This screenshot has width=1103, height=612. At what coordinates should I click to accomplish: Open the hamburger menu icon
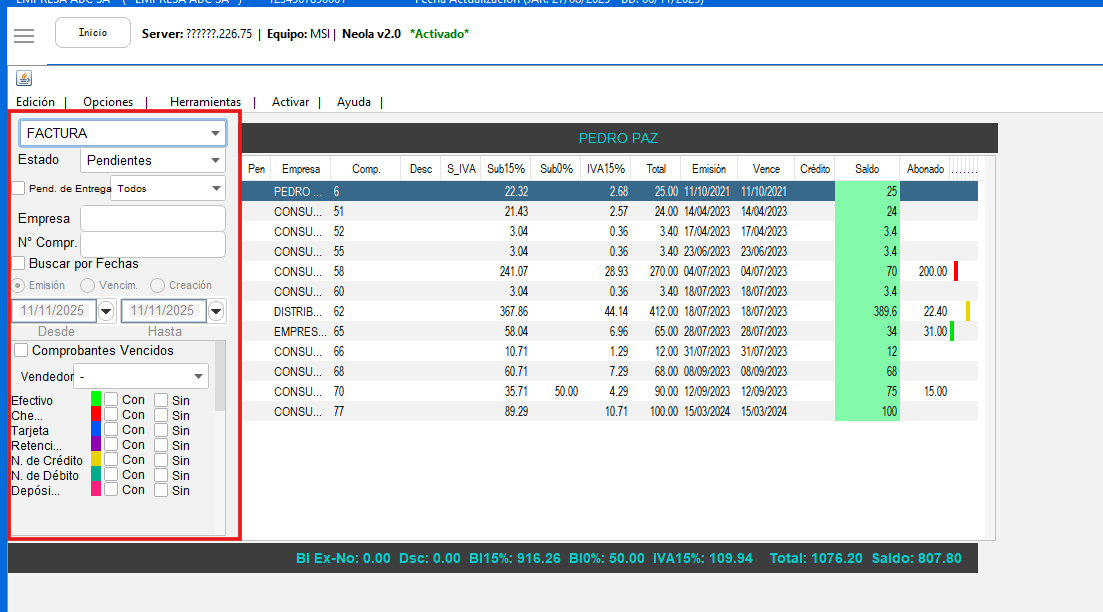point(24,35)
